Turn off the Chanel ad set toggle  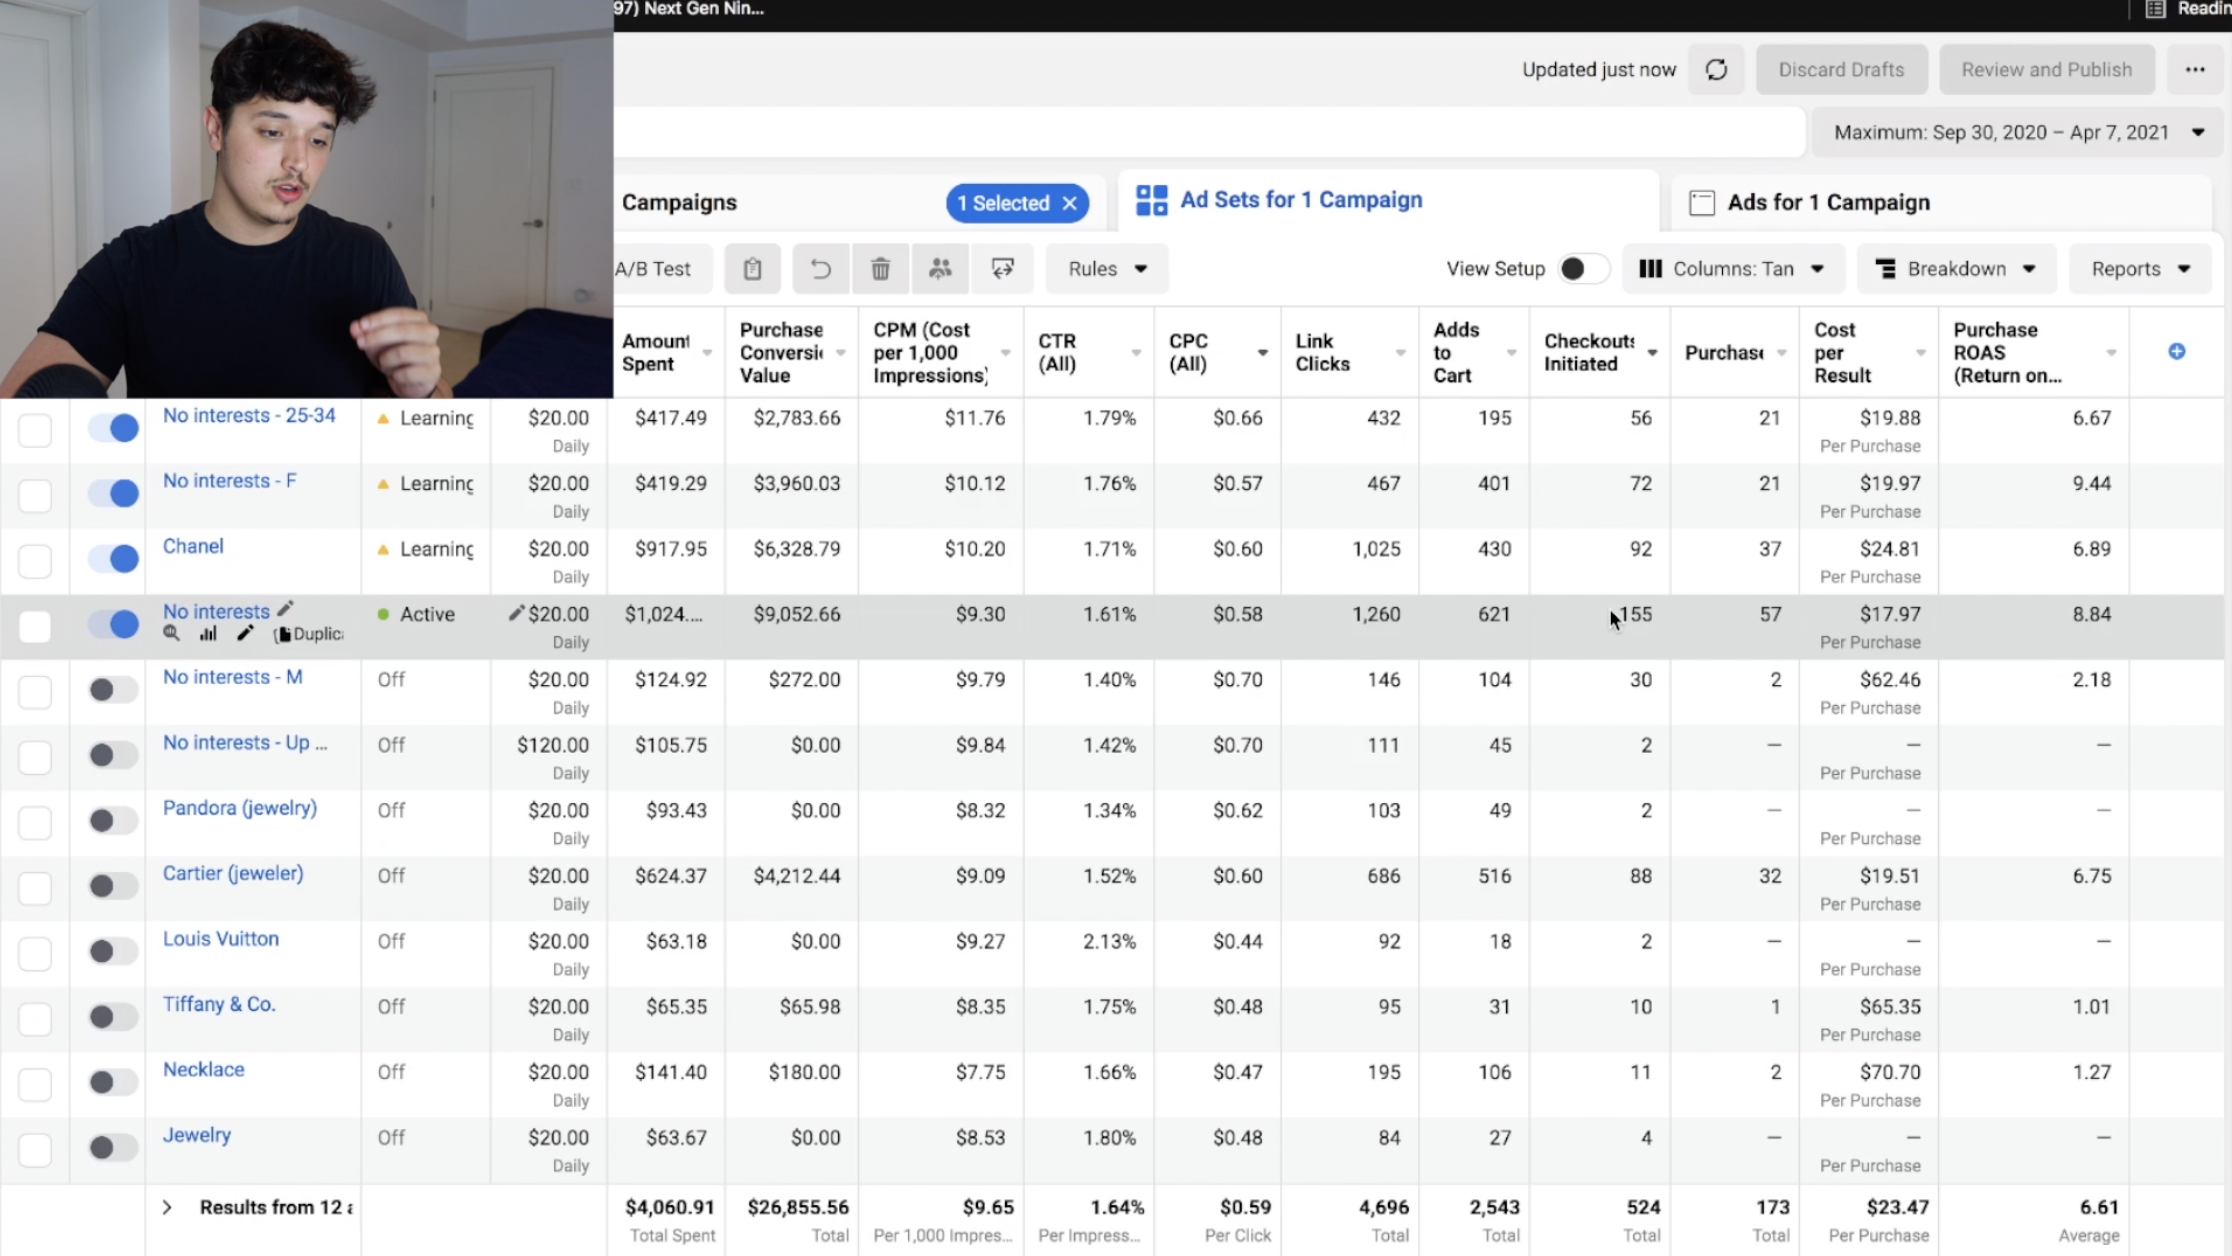113,559
